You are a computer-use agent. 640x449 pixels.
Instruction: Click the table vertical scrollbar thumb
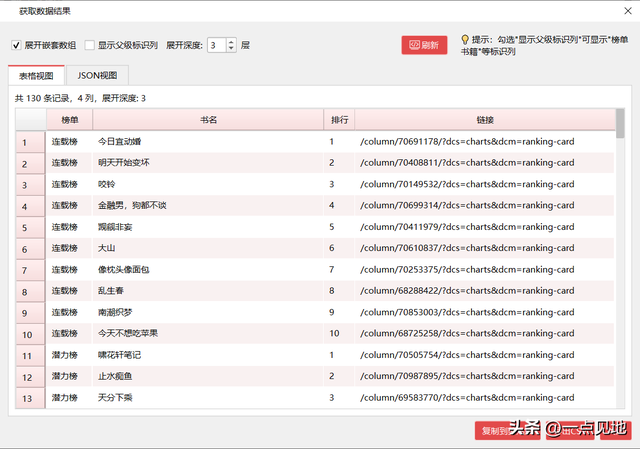(620, 123)
